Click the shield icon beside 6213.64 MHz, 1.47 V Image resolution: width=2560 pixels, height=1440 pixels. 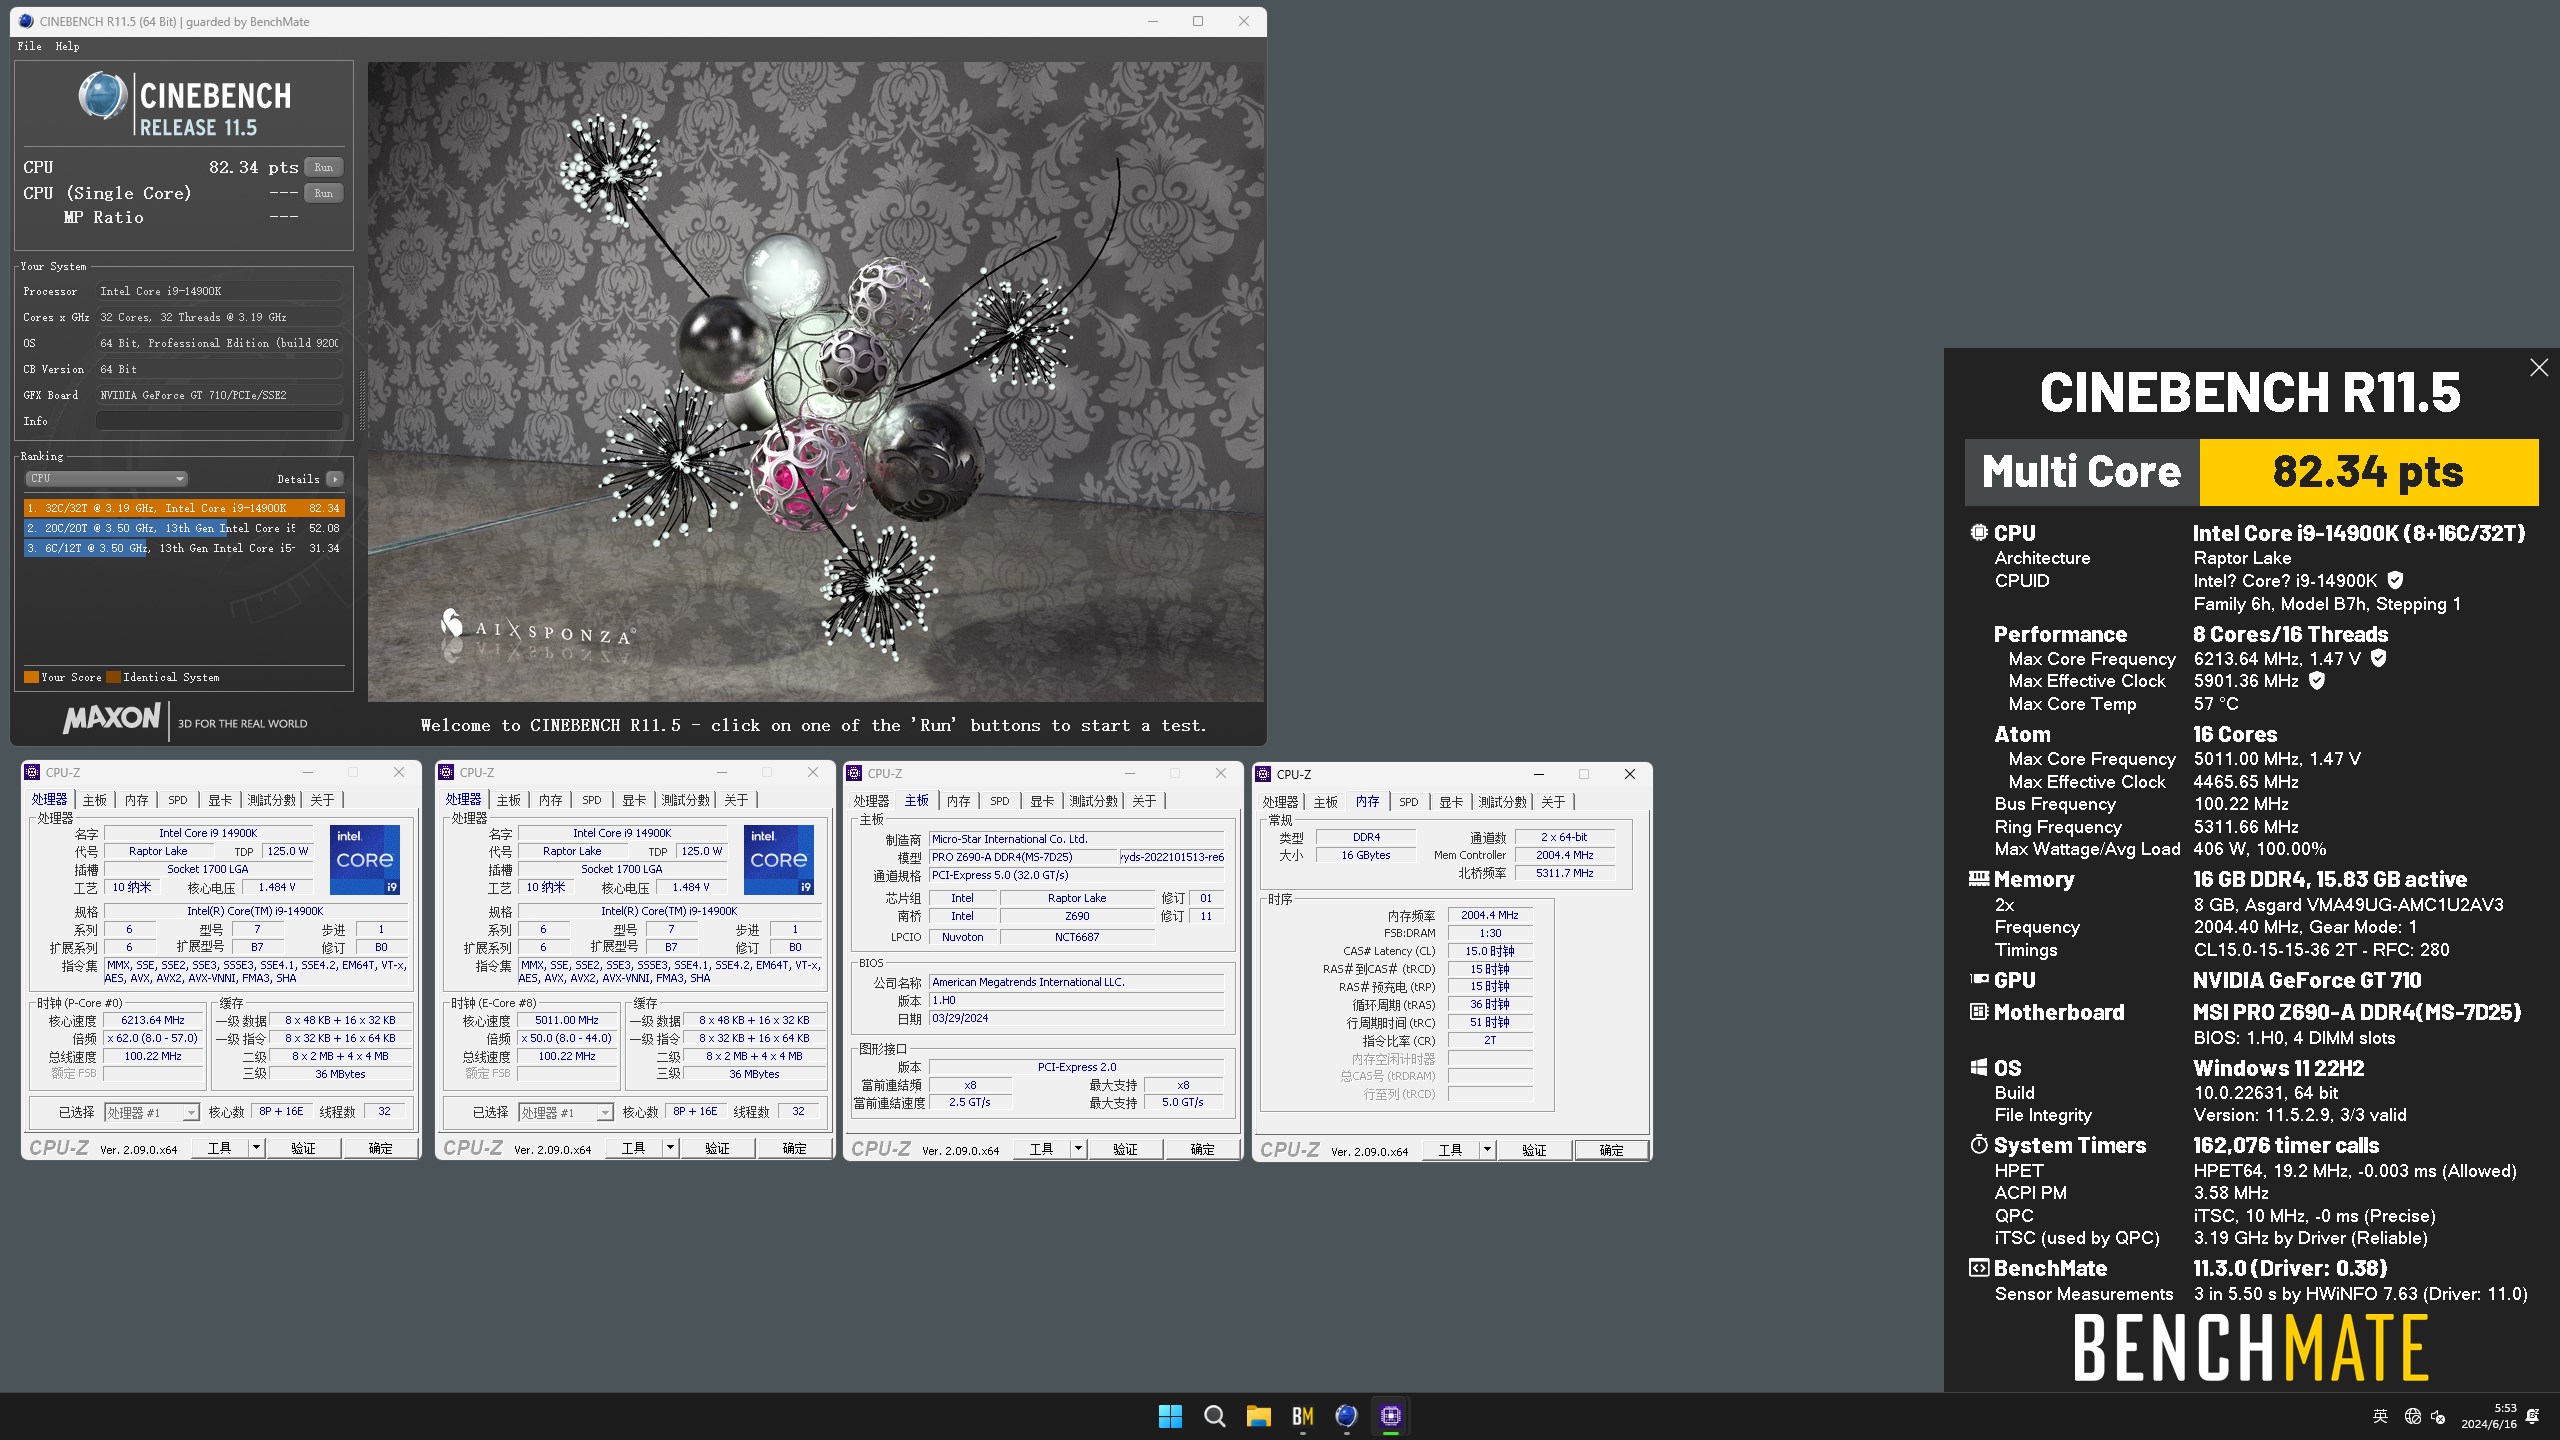(2379, 658)
